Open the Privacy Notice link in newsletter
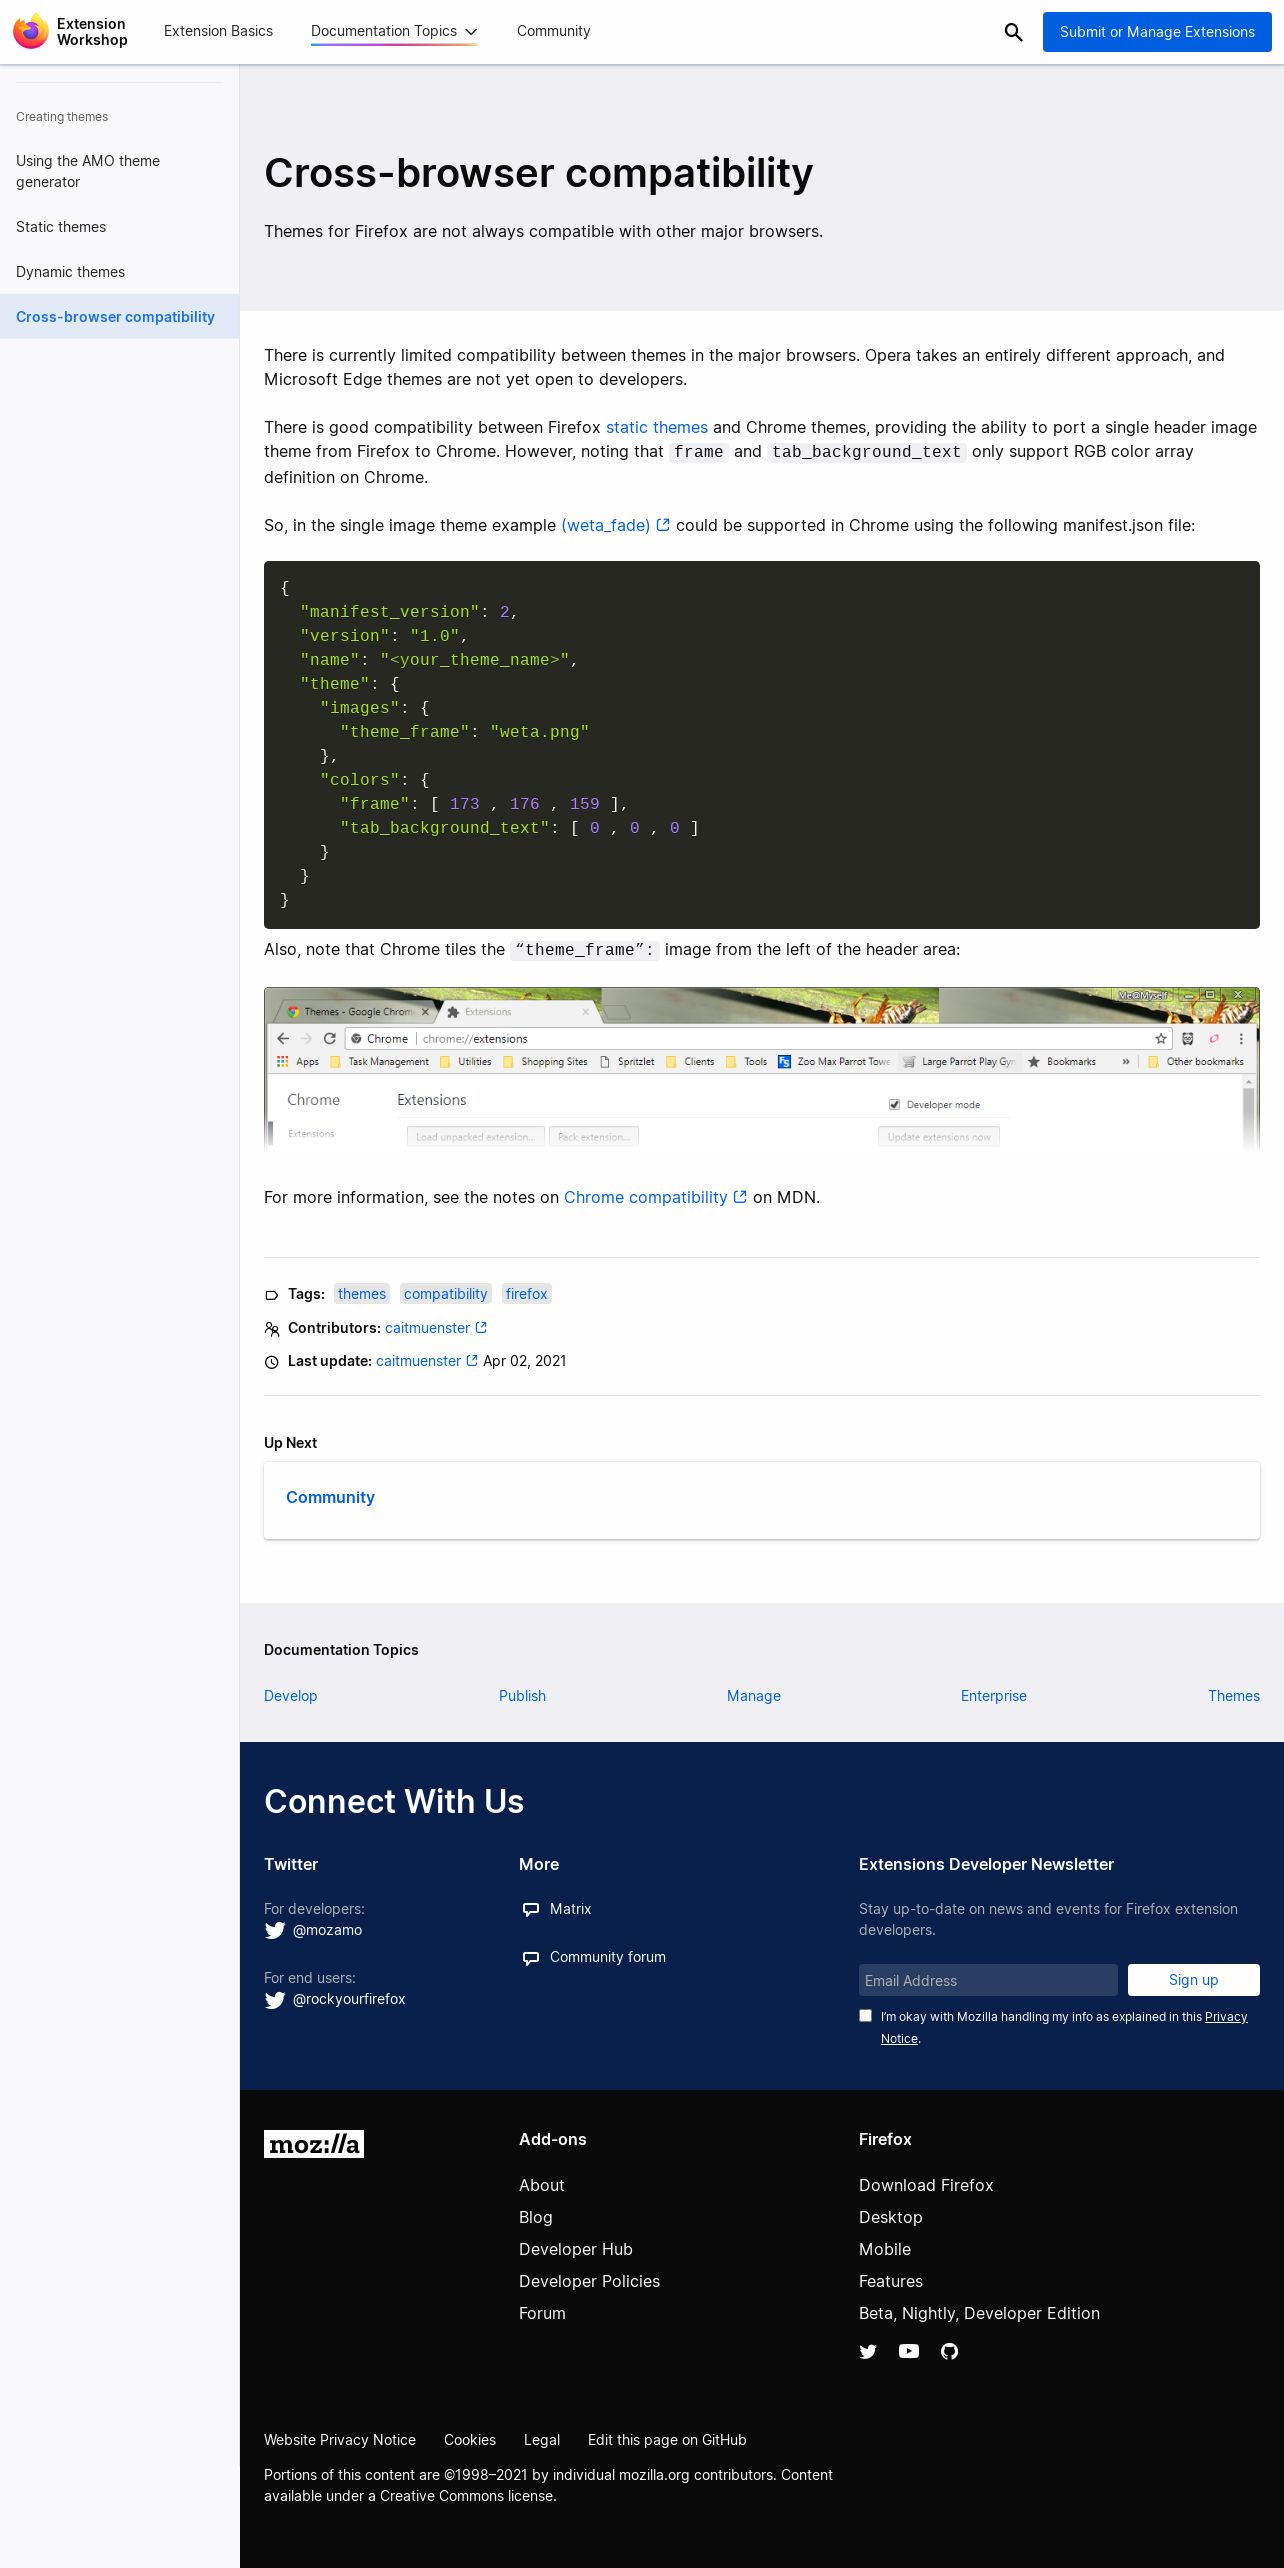The height and width of the screenshot is (2568, 1284). 1226,2016
